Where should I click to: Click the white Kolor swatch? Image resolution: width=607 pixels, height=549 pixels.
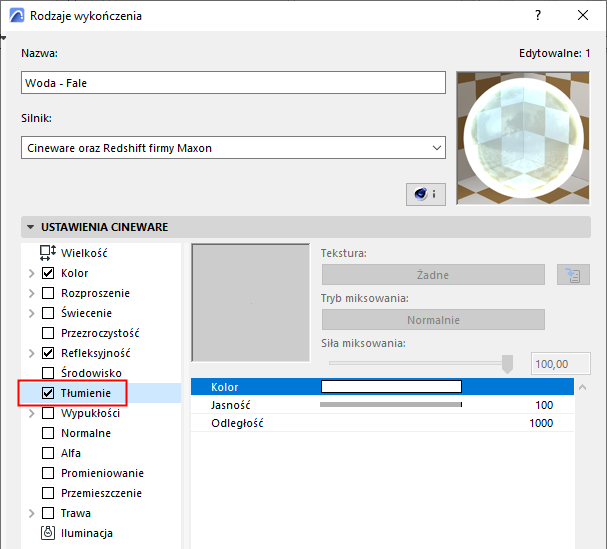pyautogui.click(x=391, y=386)
